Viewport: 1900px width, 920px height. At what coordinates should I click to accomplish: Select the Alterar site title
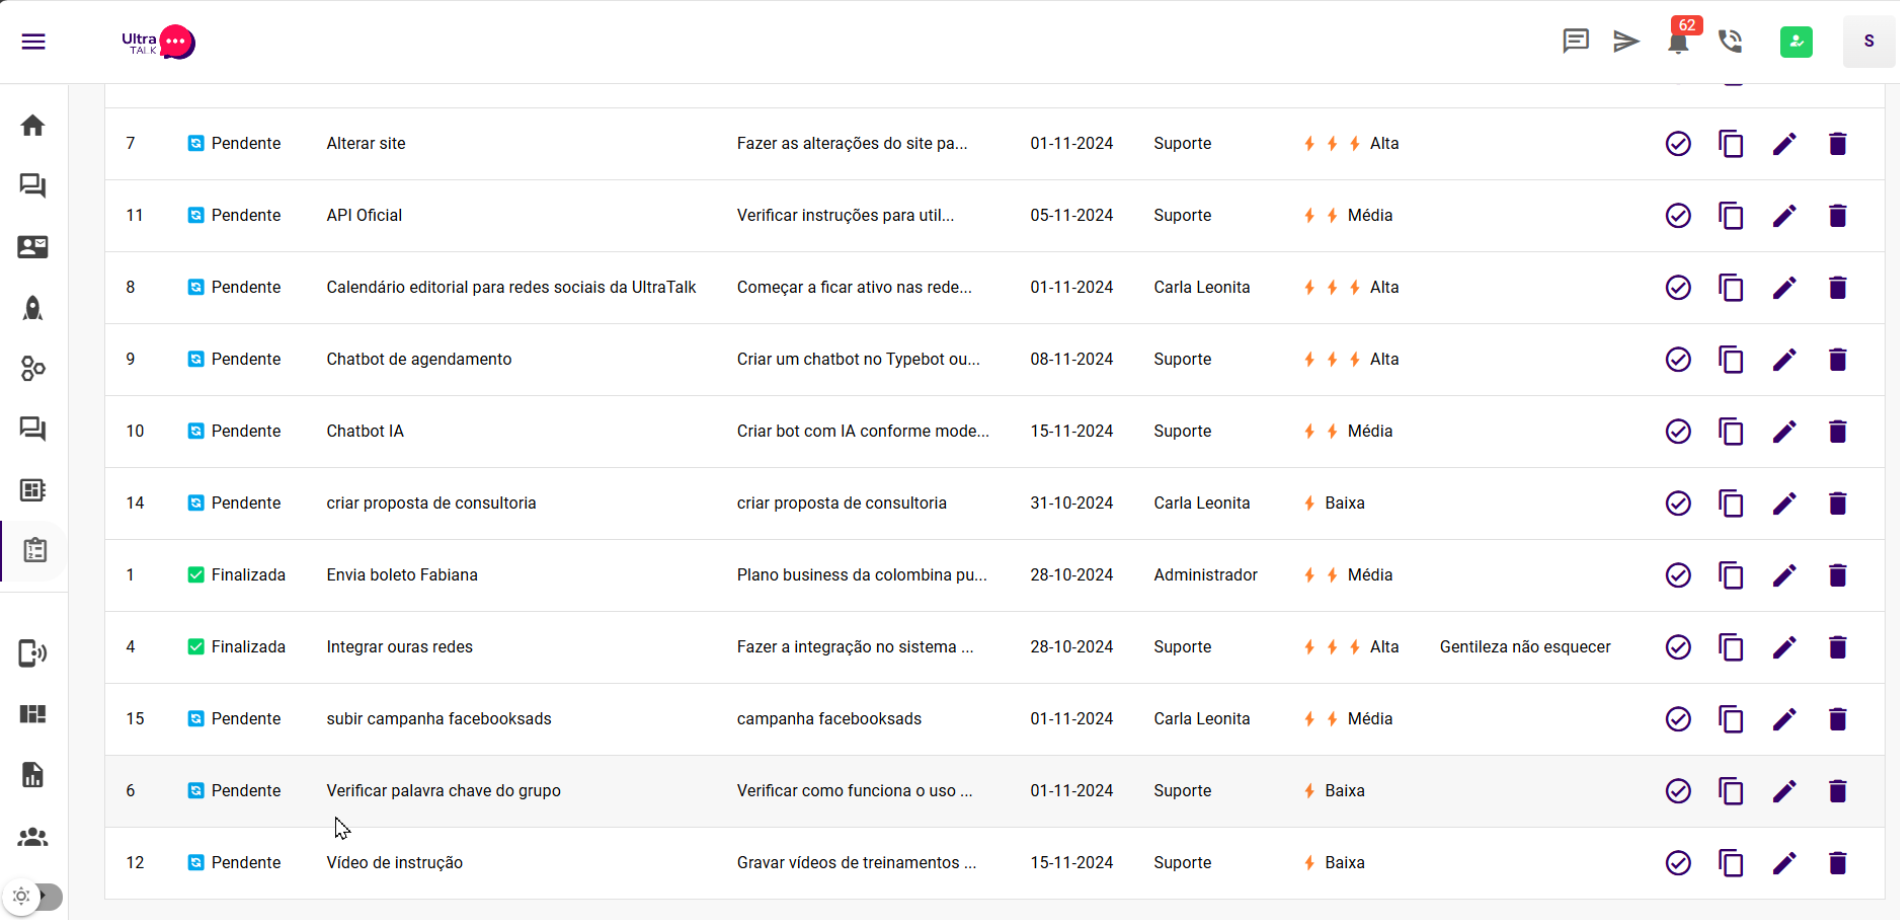366,143
